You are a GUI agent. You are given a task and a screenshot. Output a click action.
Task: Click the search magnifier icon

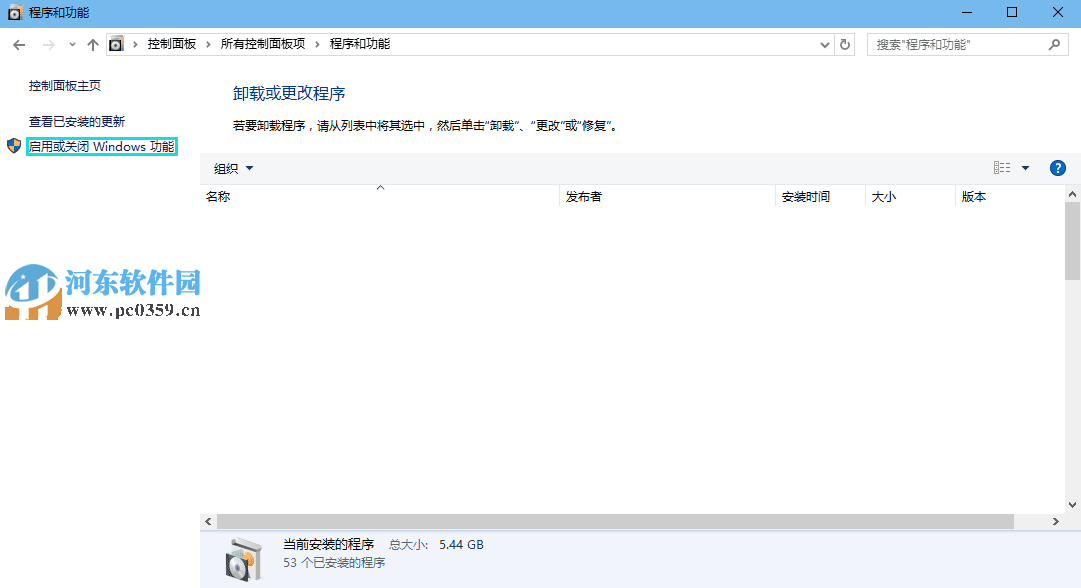pos(1055,44)
